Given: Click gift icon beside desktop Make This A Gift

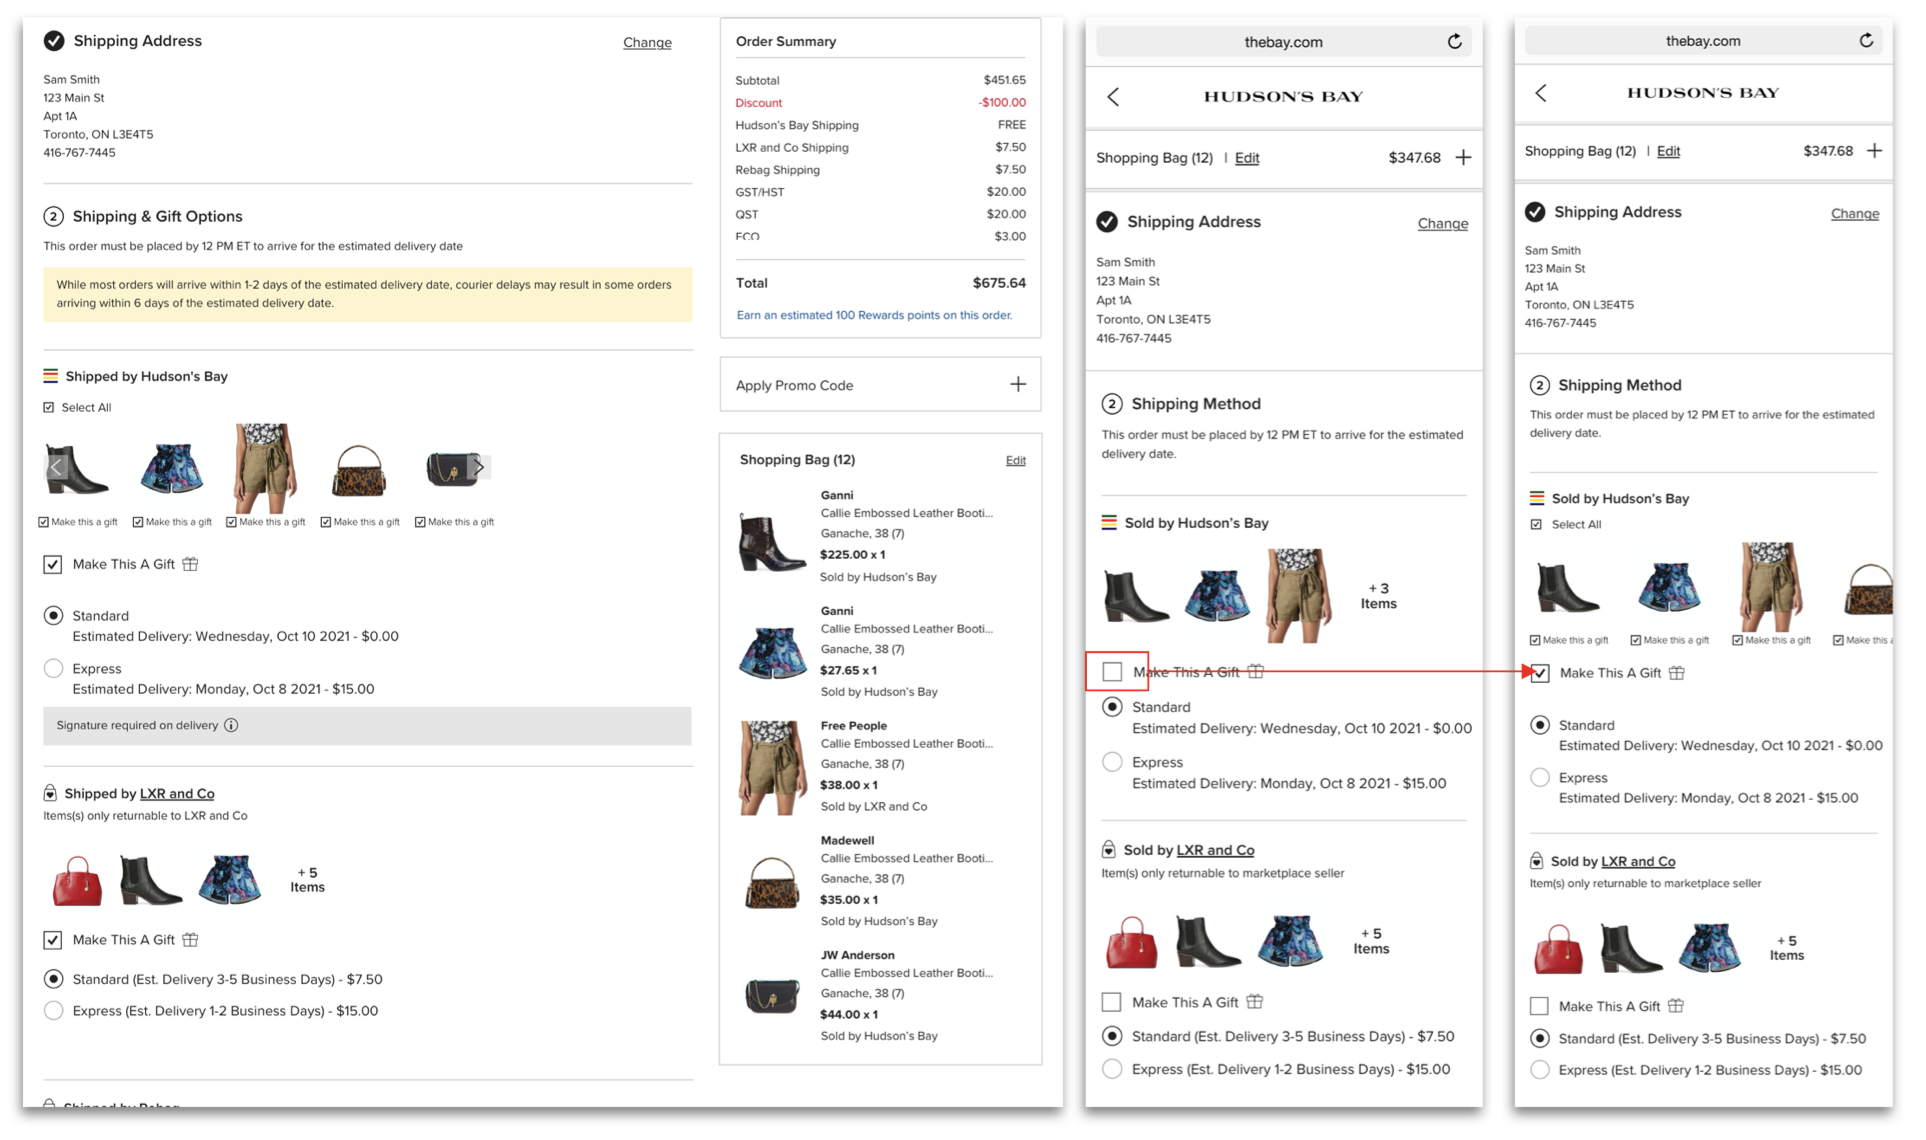Looking at the screenshot, I should [x=191, y=565].
